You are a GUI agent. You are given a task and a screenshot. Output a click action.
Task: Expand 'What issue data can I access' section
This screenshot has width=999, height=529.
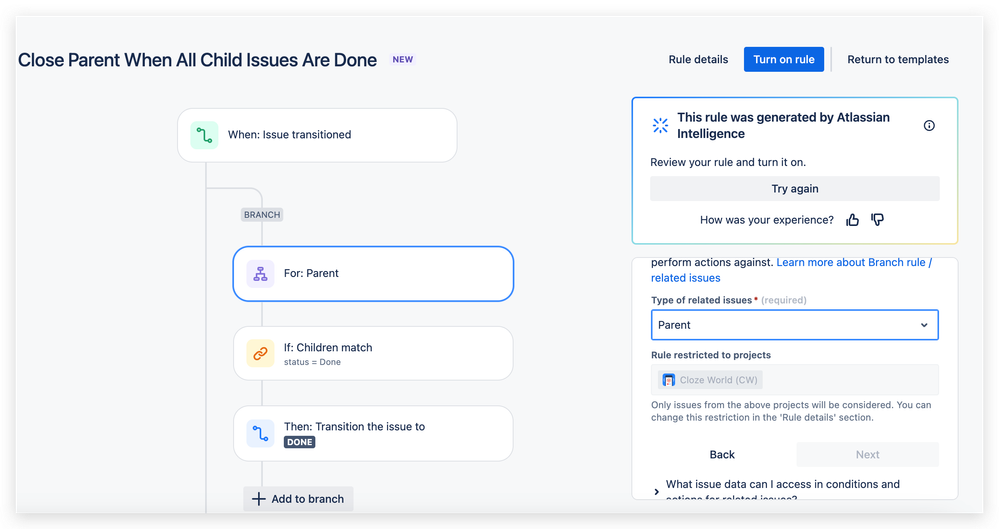(656, 491)
